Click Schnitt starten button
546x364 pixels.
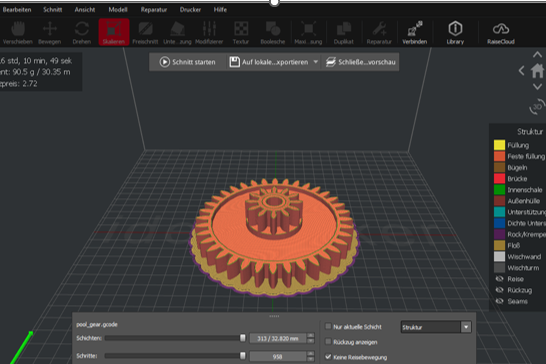[x=187, y=62]
